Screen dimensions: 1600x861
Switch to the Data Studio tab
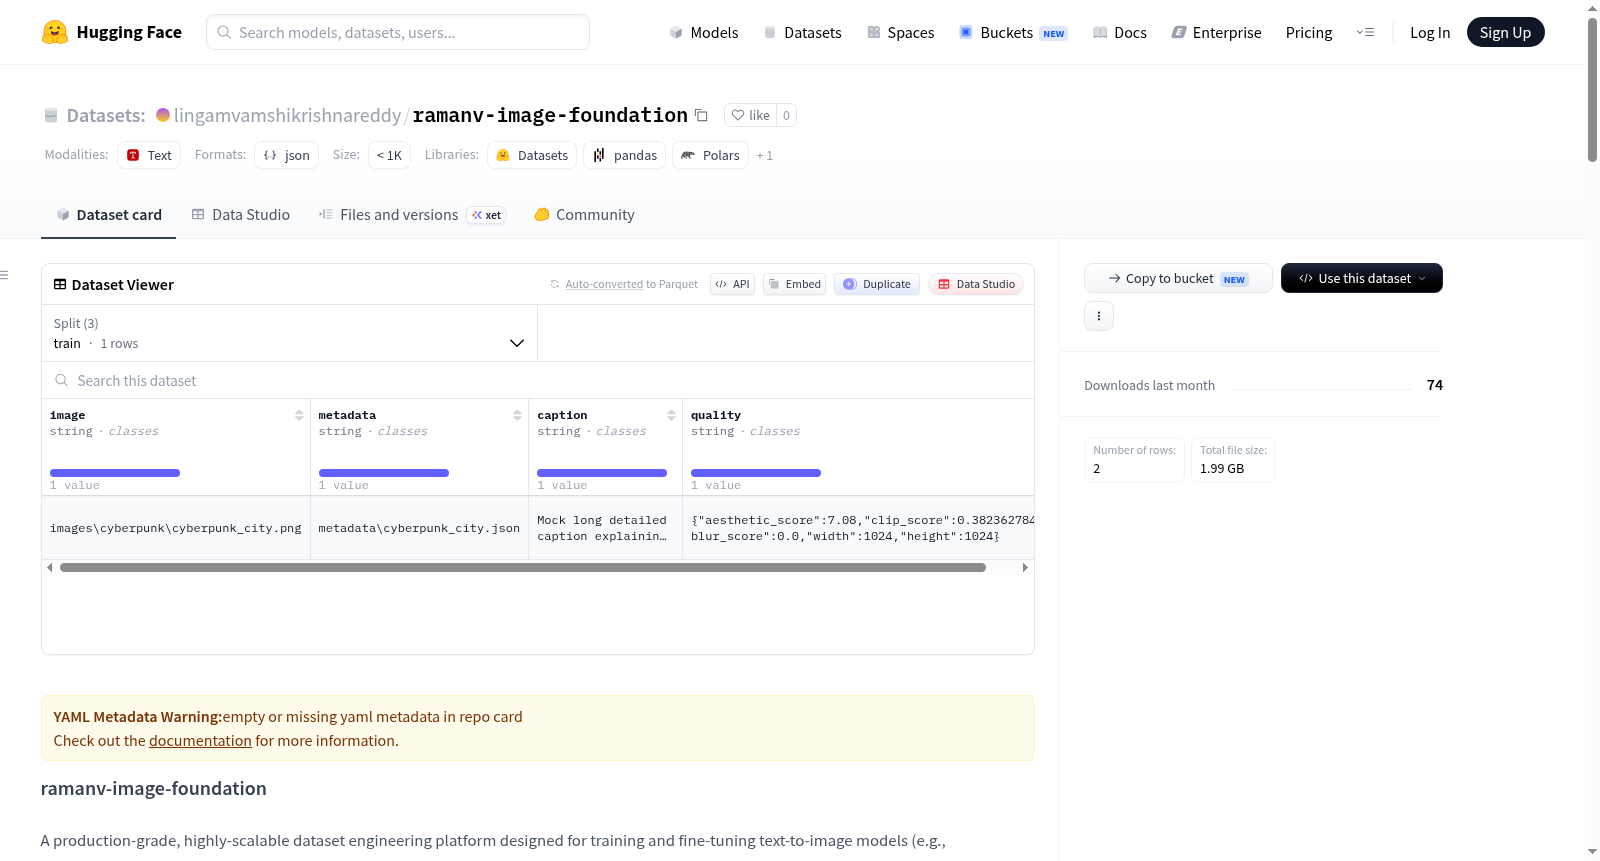click(241, 215)
